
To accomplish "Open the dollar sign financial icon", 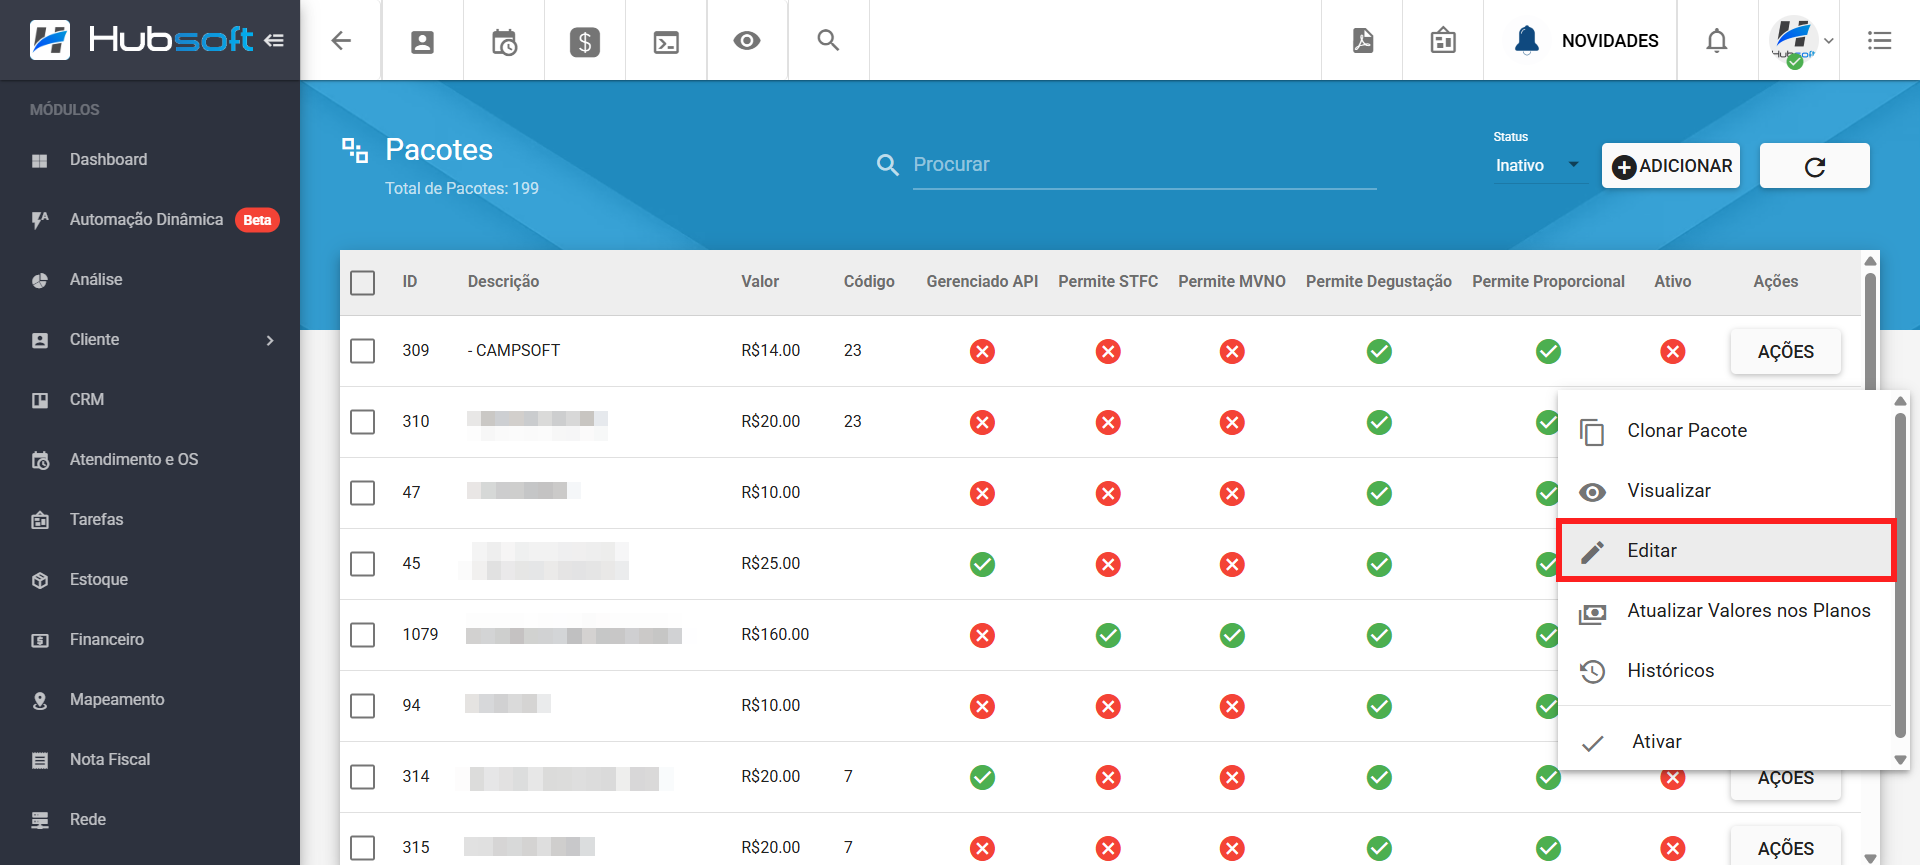I will tap(585, 42).
